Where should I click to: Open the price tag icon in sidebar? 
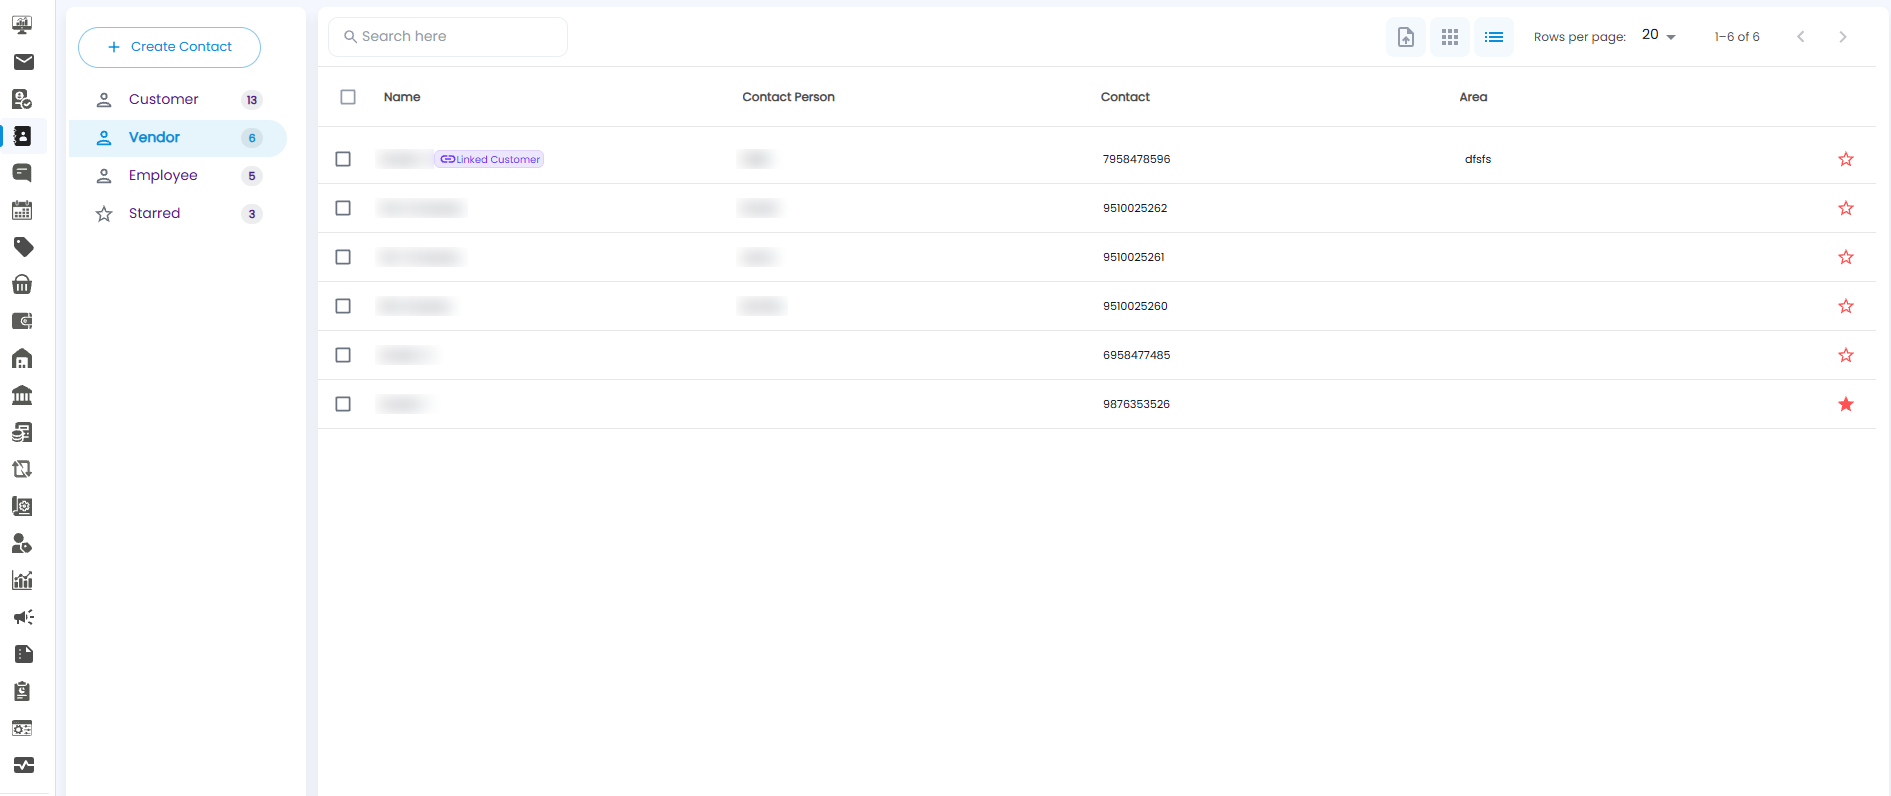(x=22, y=247)
